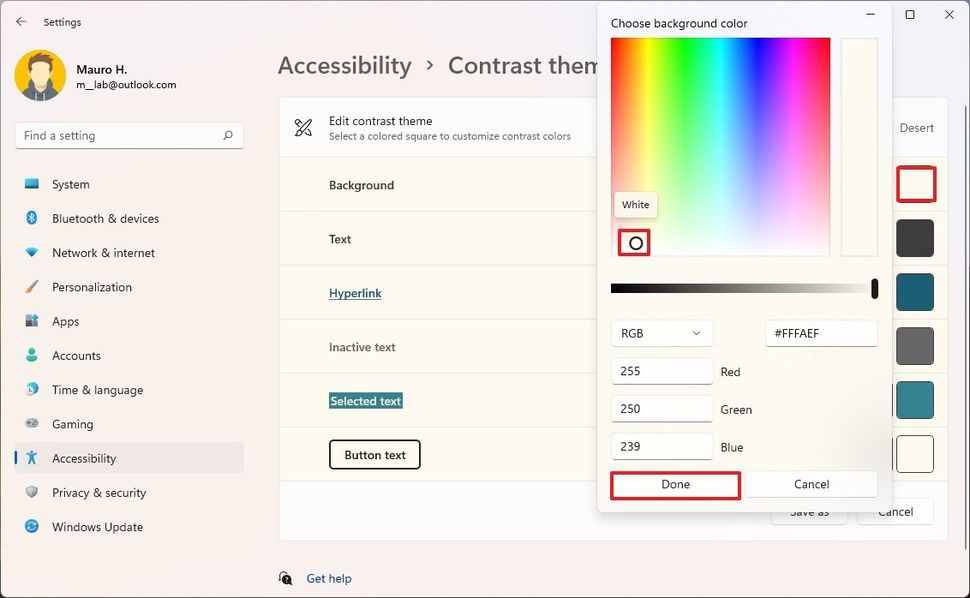Click Done to confirm the color
Screen dimensions: 970x598
click(x=675, y=484)
